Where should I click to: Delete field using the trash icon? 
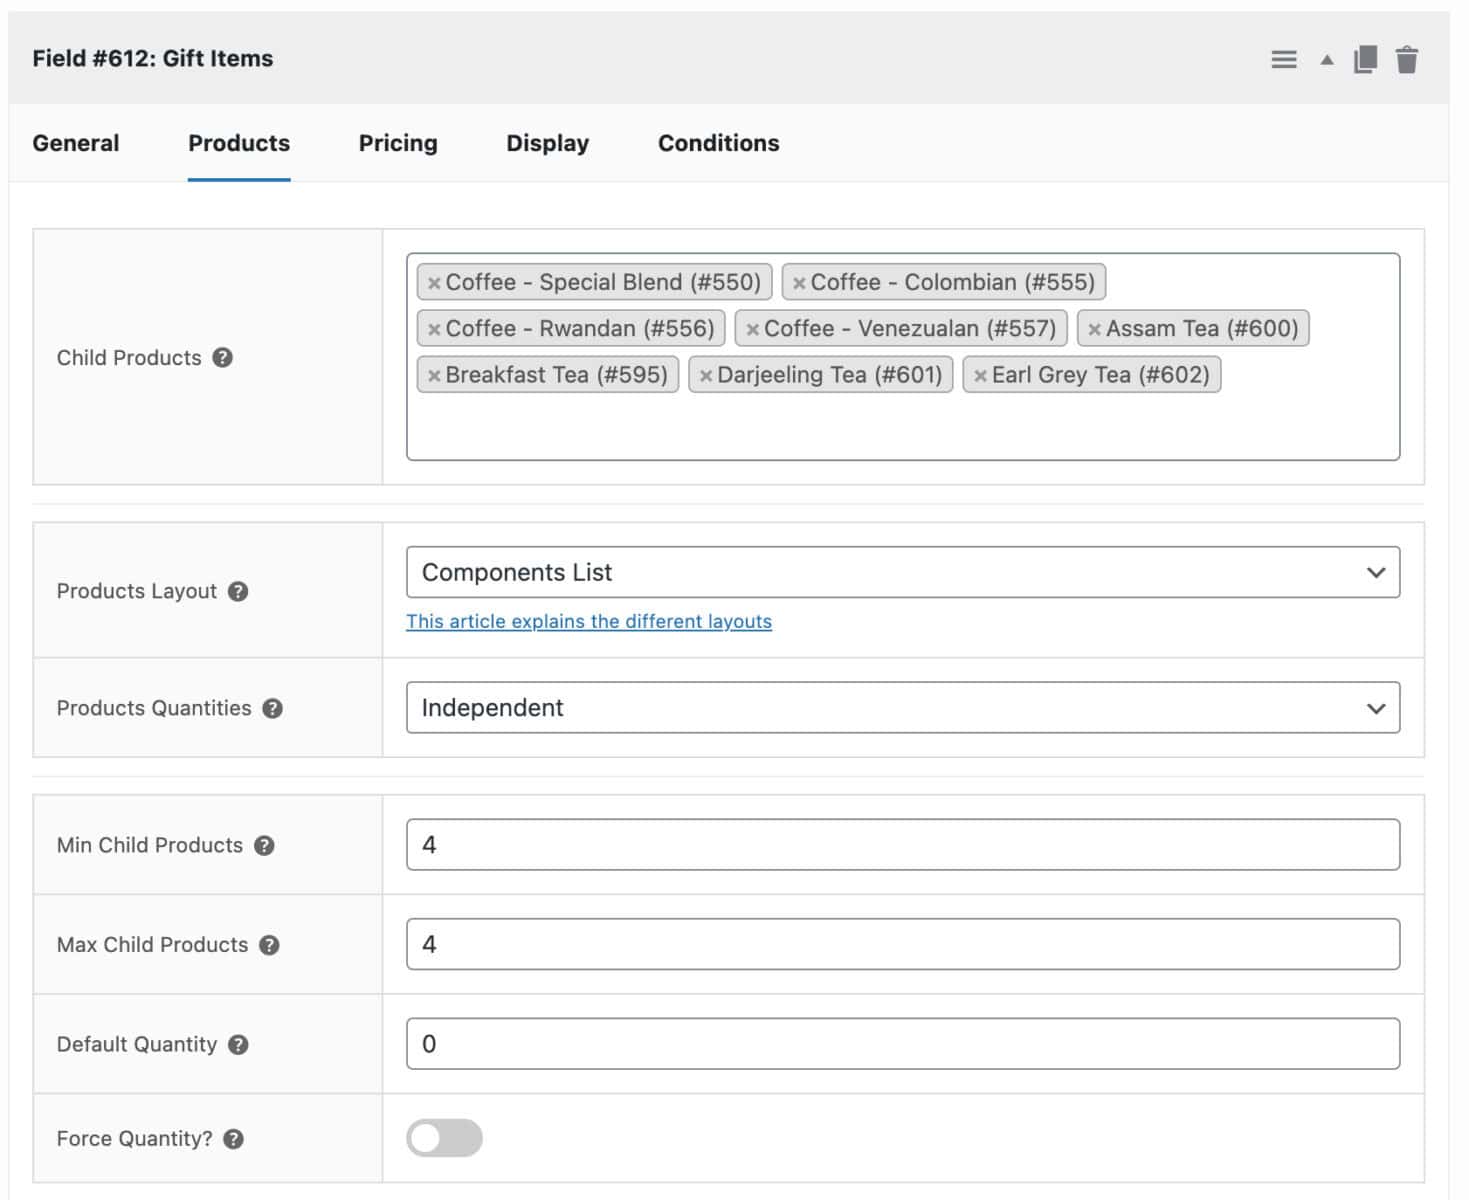coord(1406,60)
